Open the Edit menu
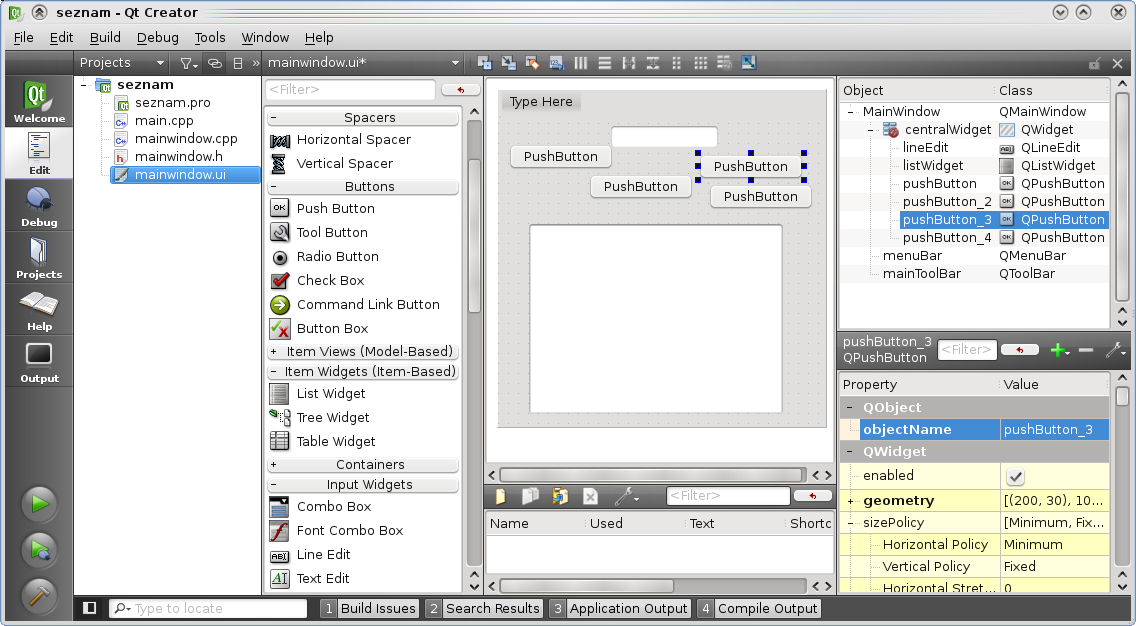The height and width of the screenshot is (626, 1136). click(x=62, y=38)
